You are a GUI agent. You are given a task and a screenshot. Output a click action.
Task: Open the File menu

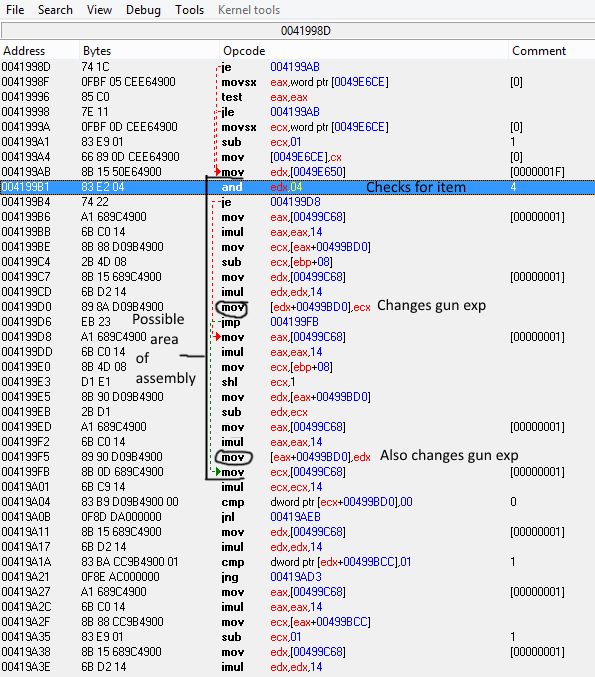(x=15, y=9)
